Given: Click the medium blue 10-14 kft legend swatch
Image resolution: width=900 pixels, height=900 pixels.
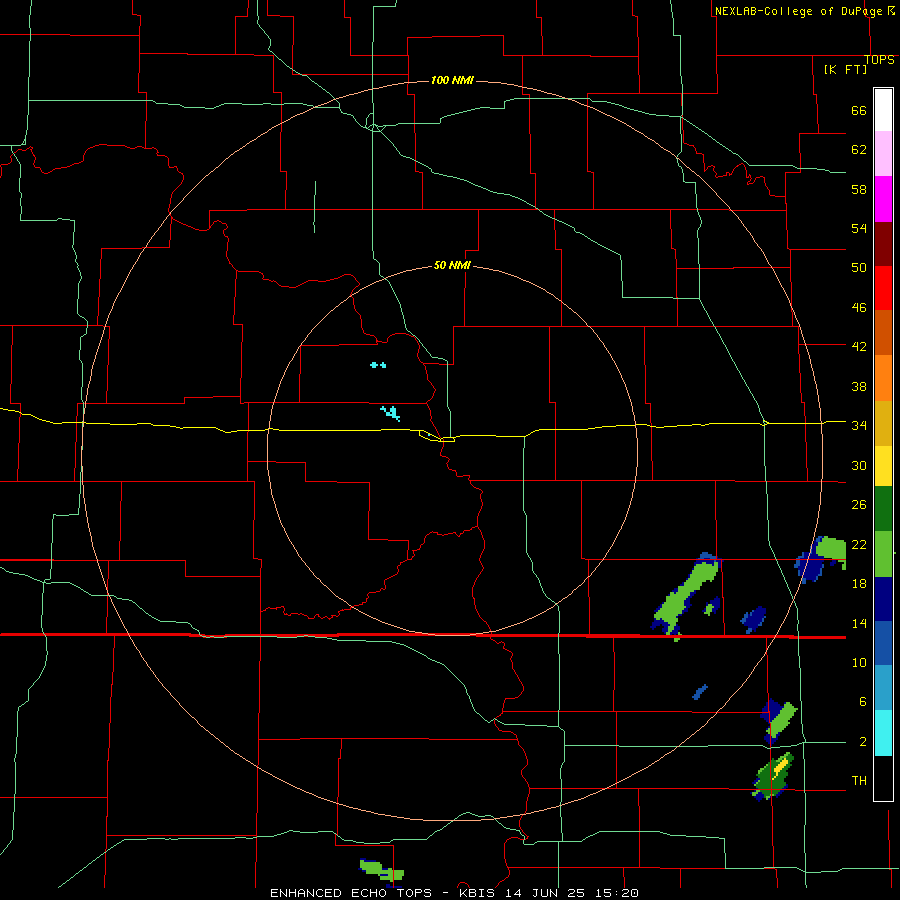Looking at the screenshot, I should (x=883, y=643).
